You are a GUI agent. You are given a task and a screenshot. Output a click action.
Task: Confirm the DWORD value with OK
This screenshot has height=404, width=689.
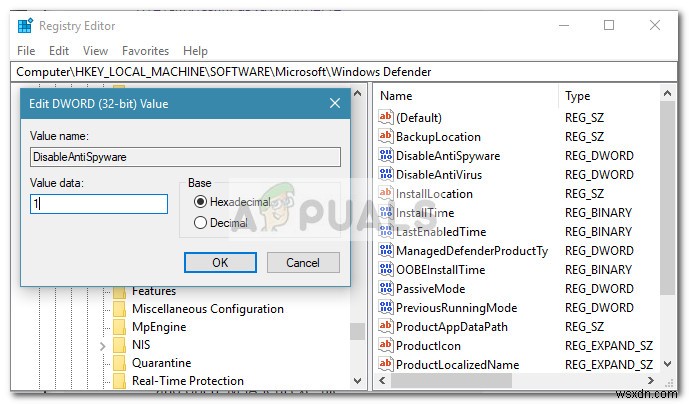point(220,262)
